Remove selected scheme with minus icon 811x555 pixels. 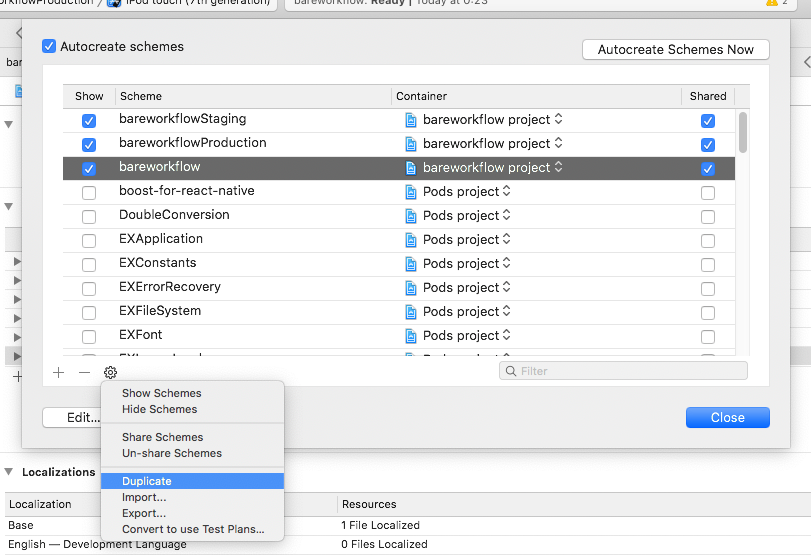(x=84, y=372)
